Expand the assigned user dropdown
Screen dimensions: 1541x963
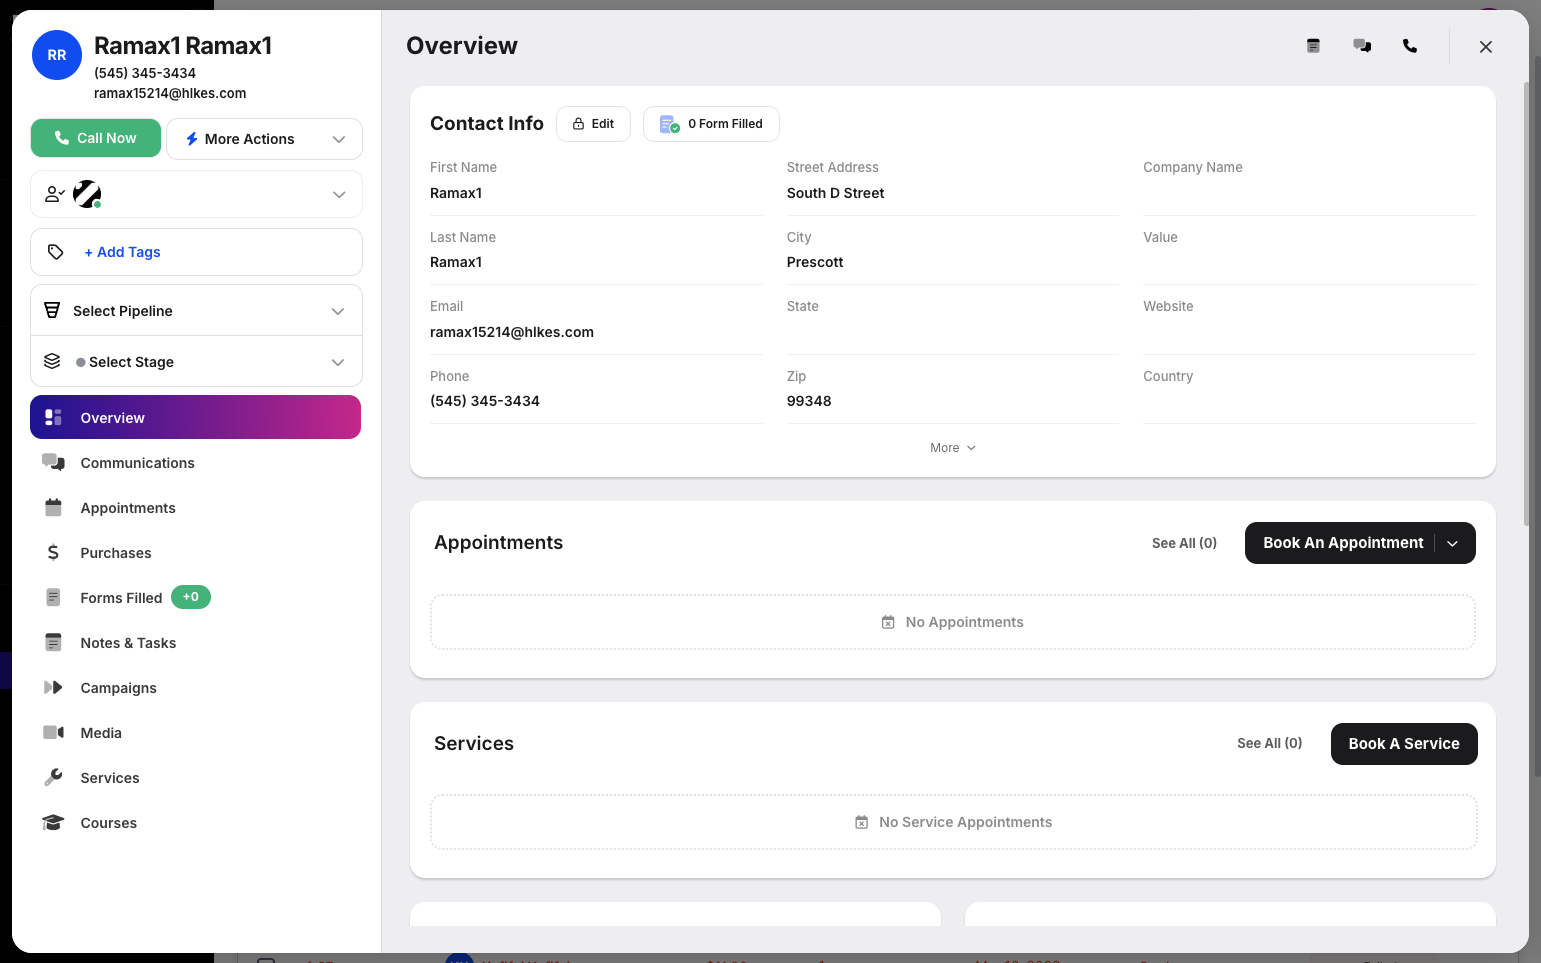tap(339, 194)
